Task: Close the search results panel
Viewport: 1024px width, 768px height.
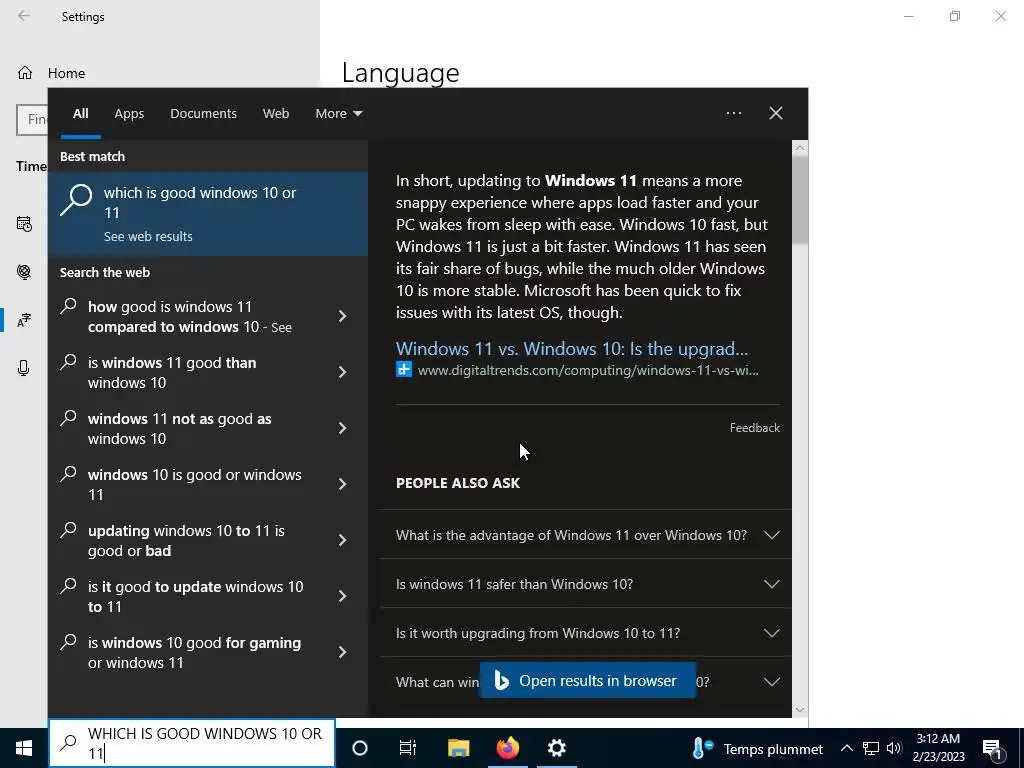Action: [776, 113]
